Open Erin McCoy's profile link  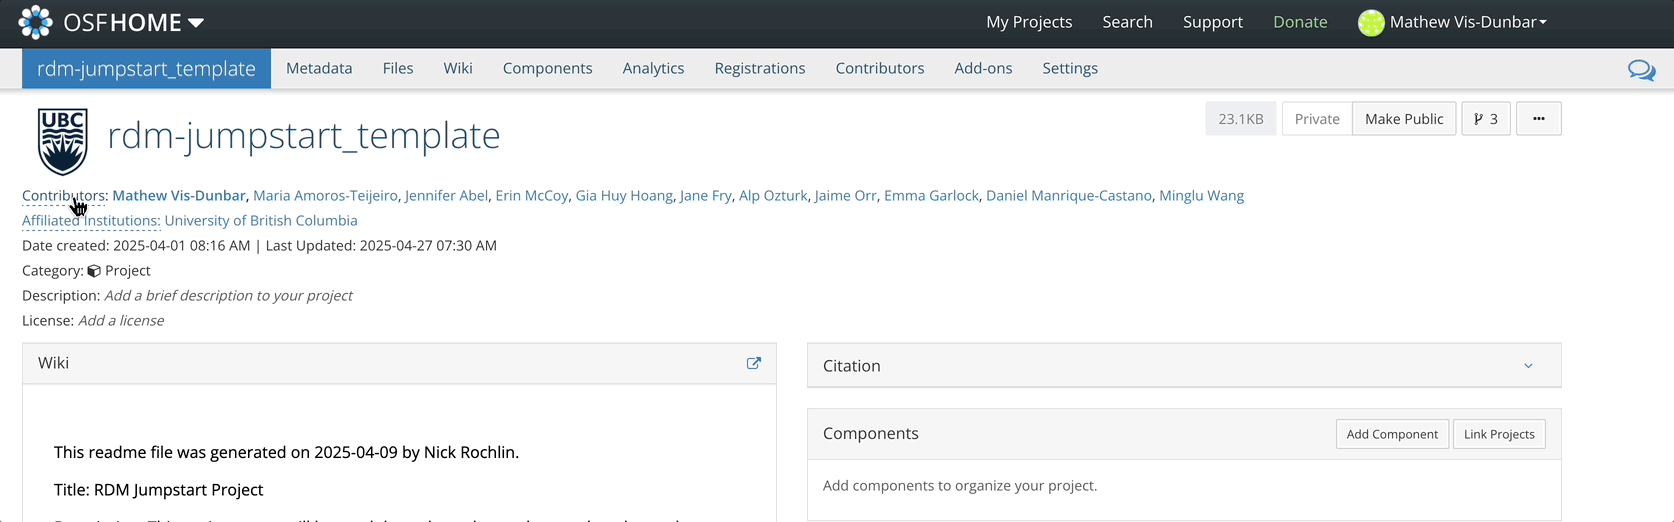click(532, 196)
